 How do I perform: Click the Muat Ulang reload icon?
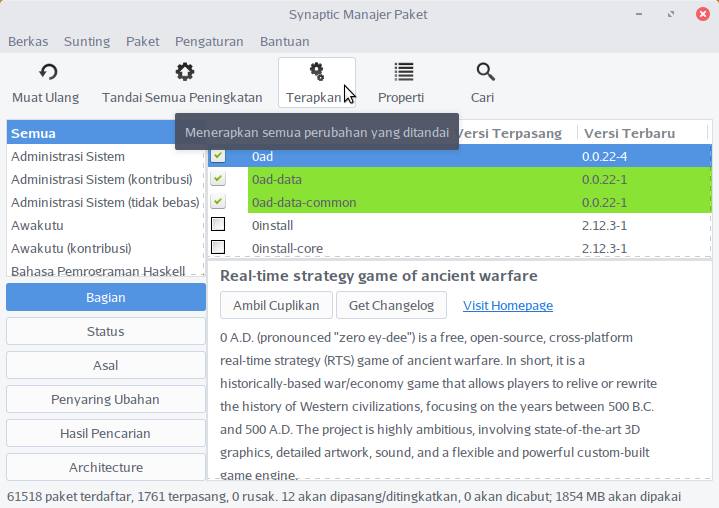48,72
